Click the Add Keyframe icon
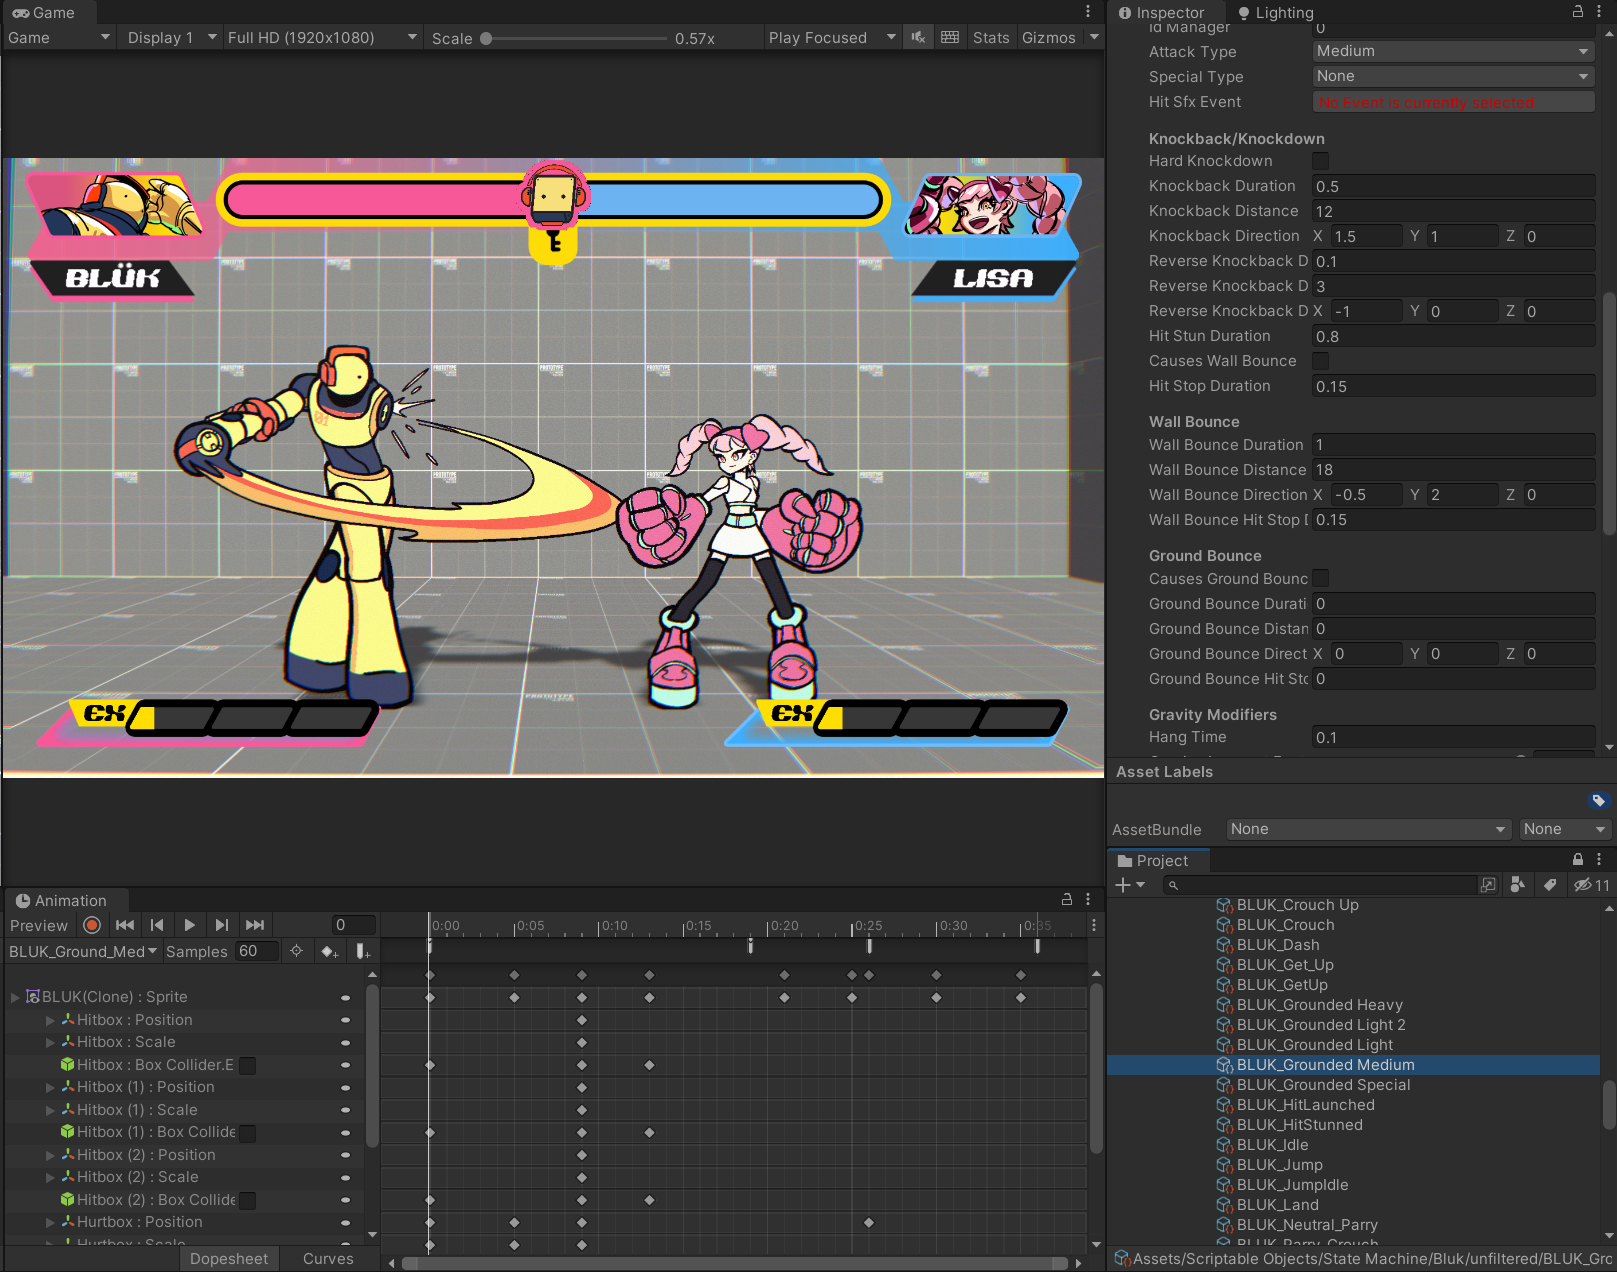 (329, 951)
